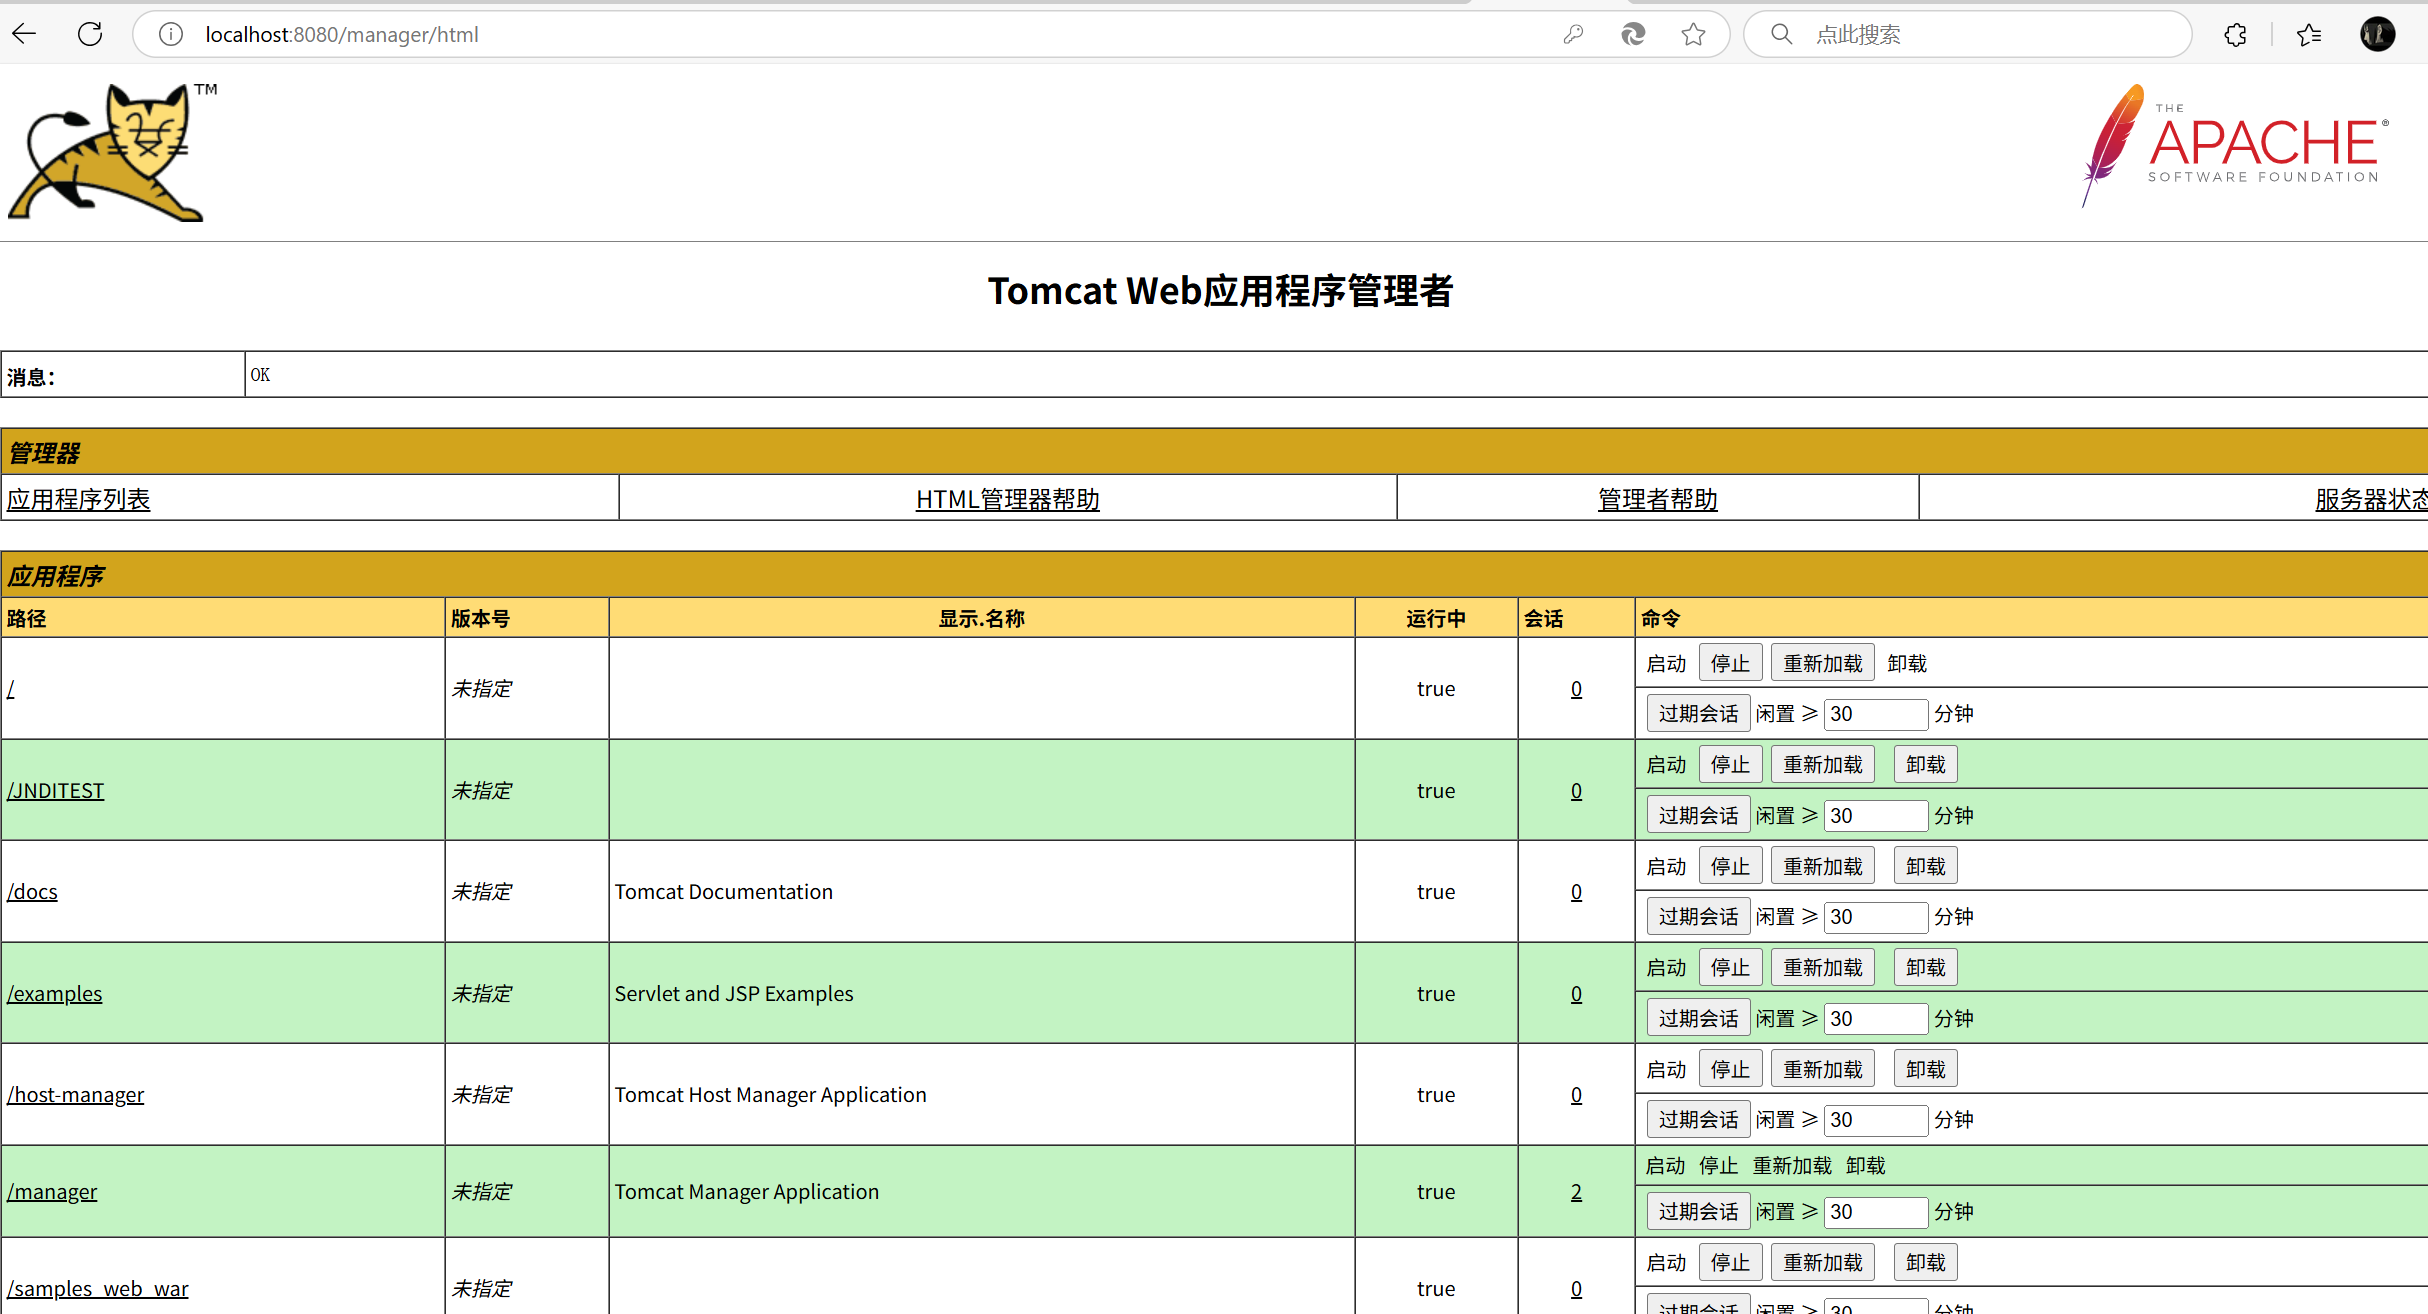The height and width of the screenshot is (1314, 2428).
Task: Click the user profile avatar
Action: (2377, 34)
